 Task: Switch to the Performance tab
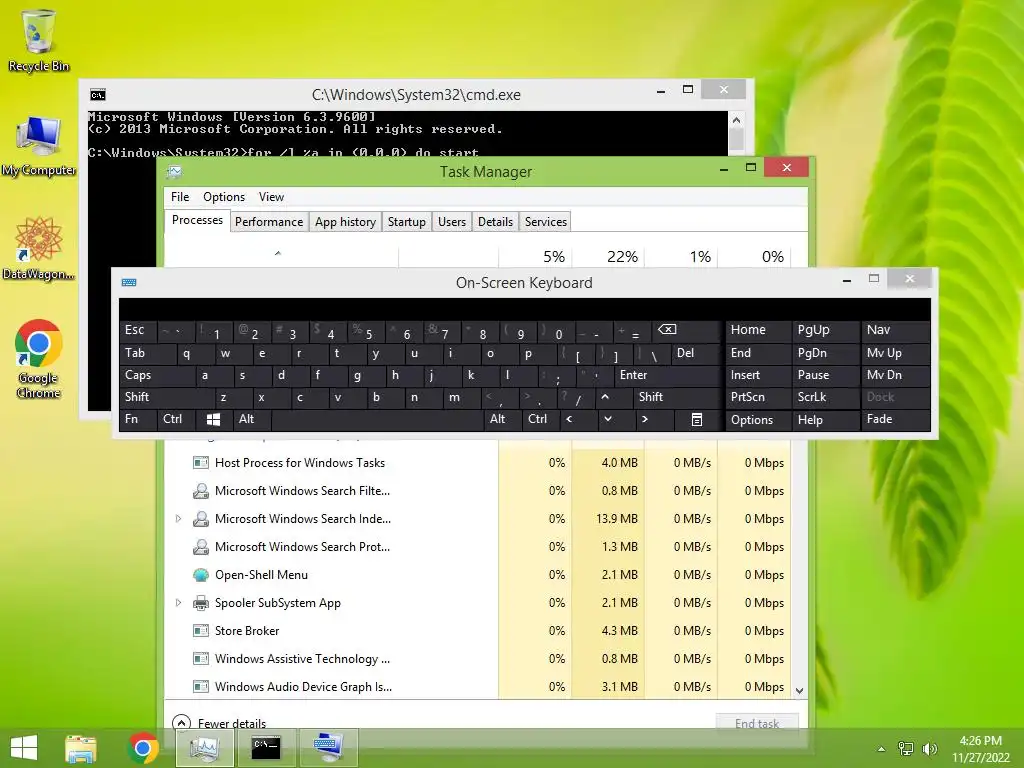(x=269, y=221)
